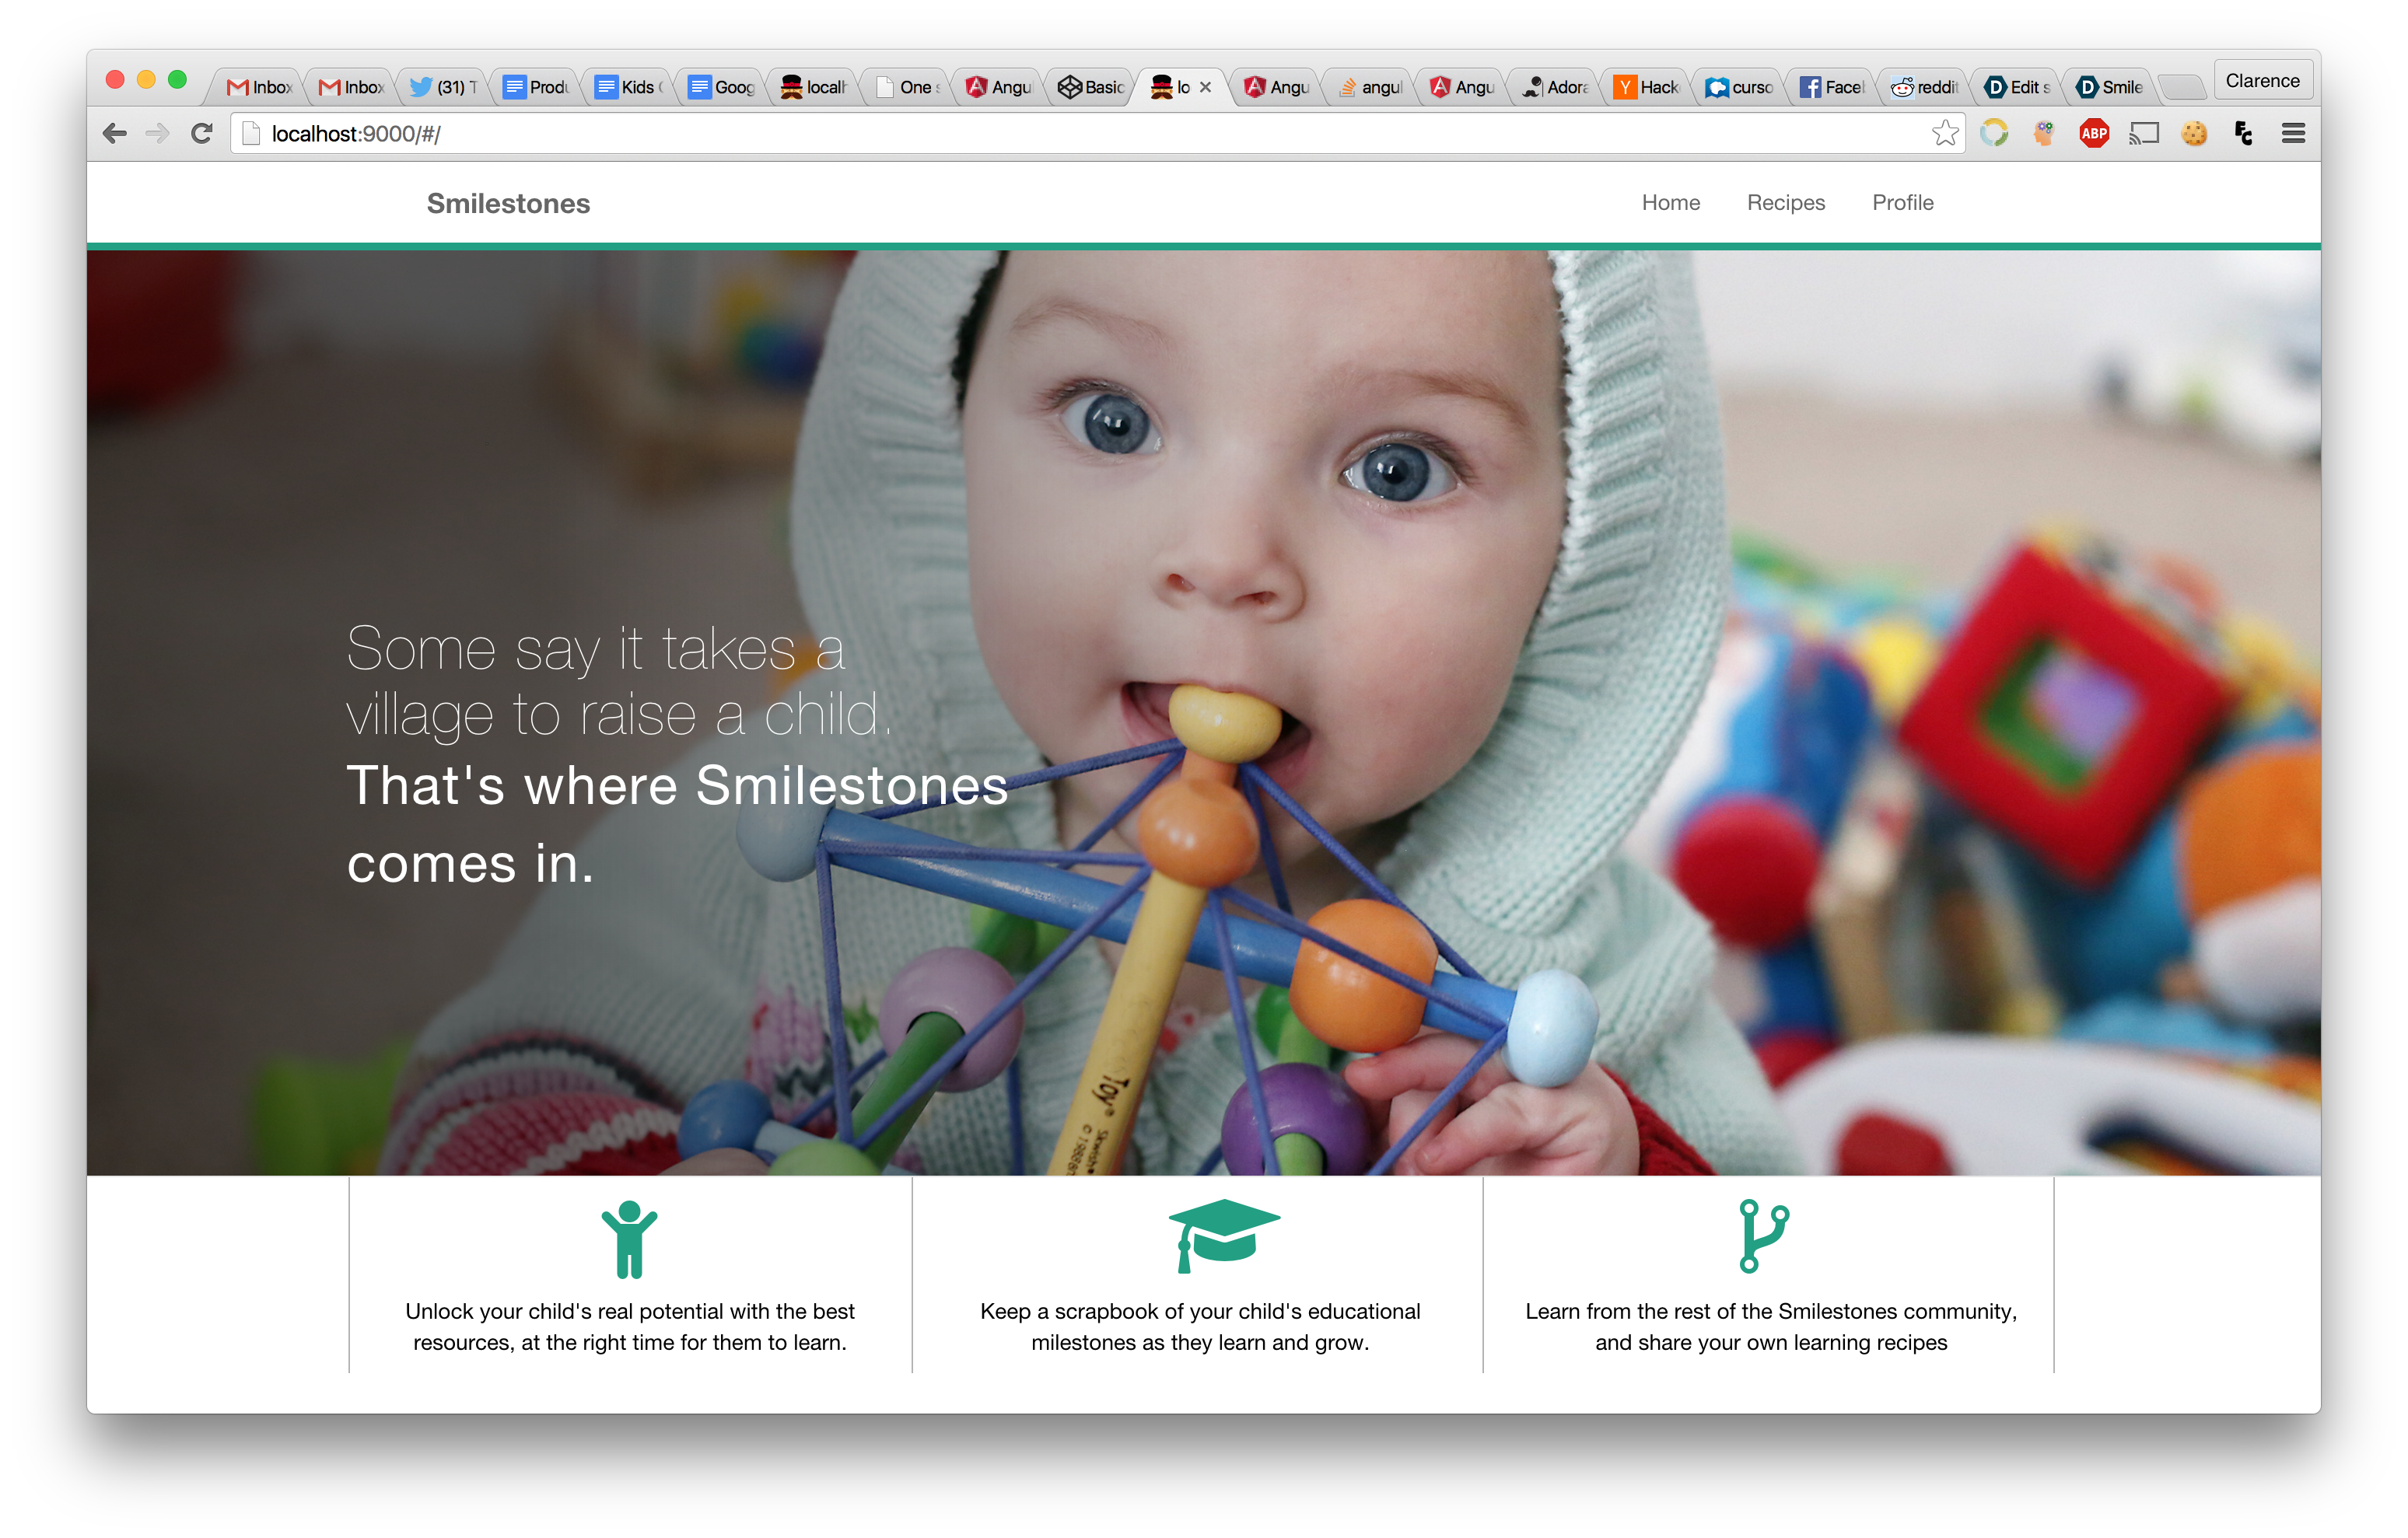Click the git fork branch icon
Screen dimensions: 2408x1538
pyautogui.click(x=1763, y=1236)
